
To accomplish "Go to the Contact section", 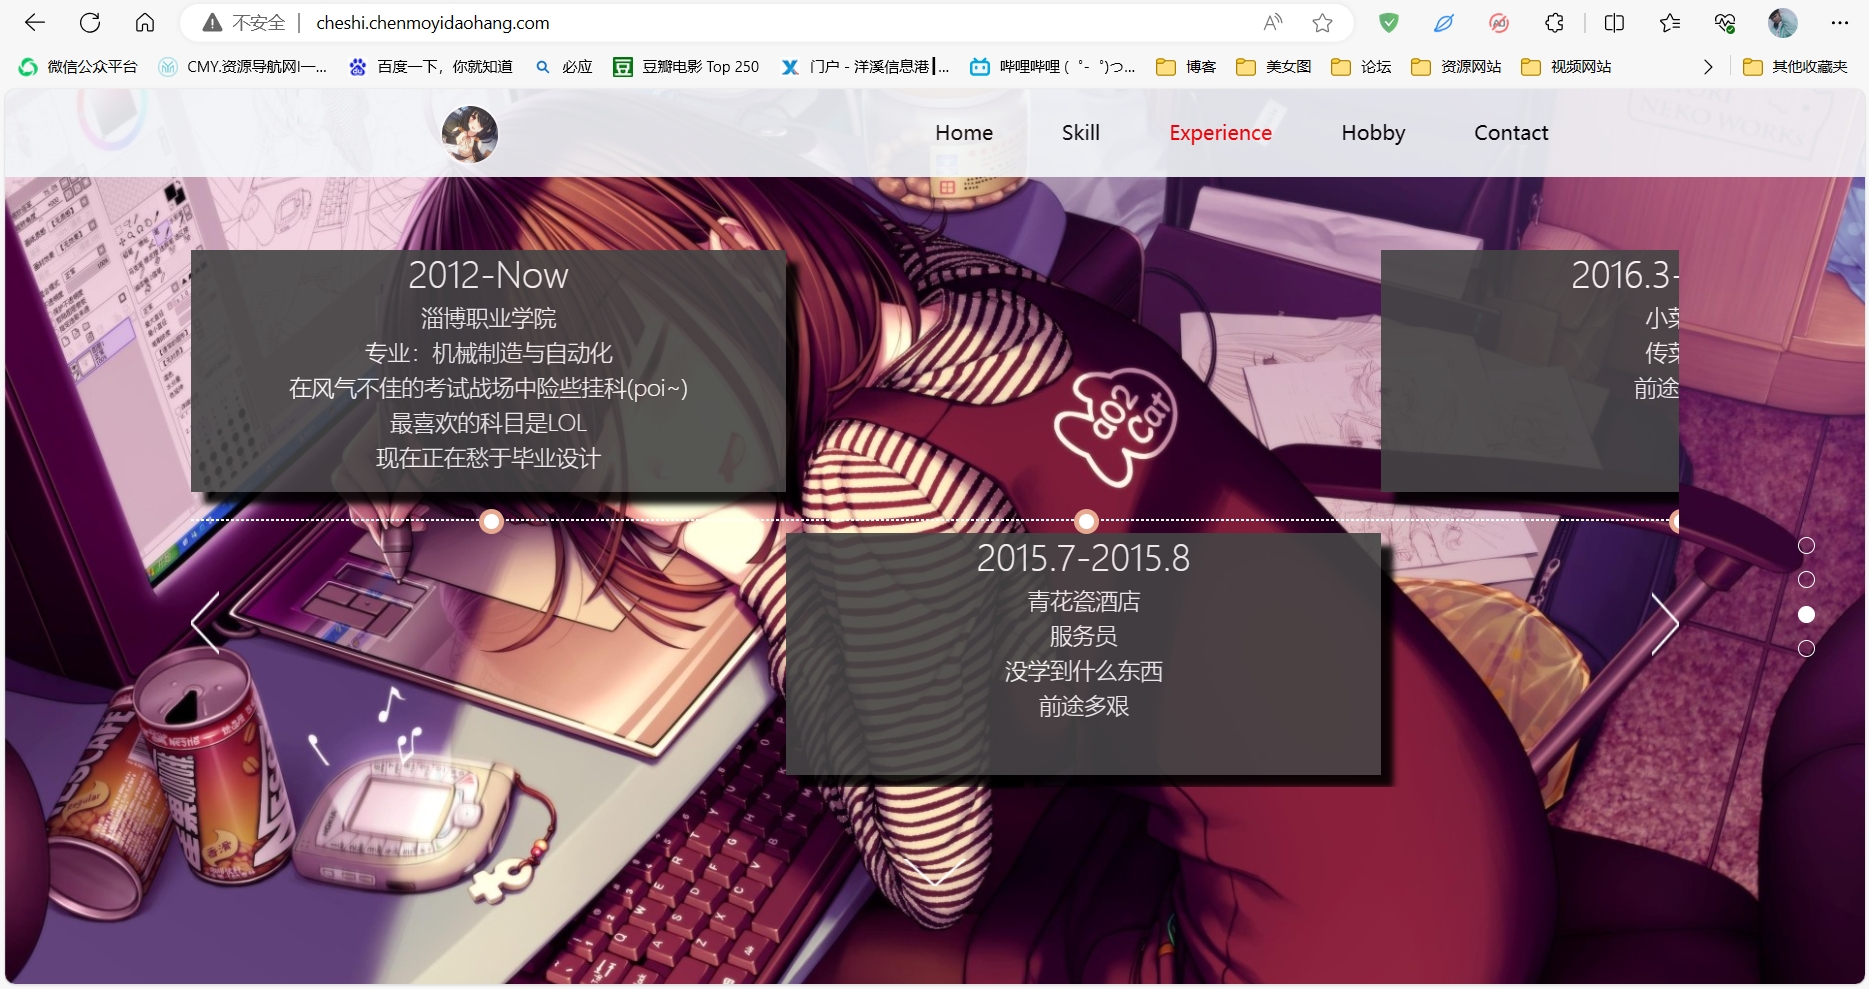I will [1510, 133].
